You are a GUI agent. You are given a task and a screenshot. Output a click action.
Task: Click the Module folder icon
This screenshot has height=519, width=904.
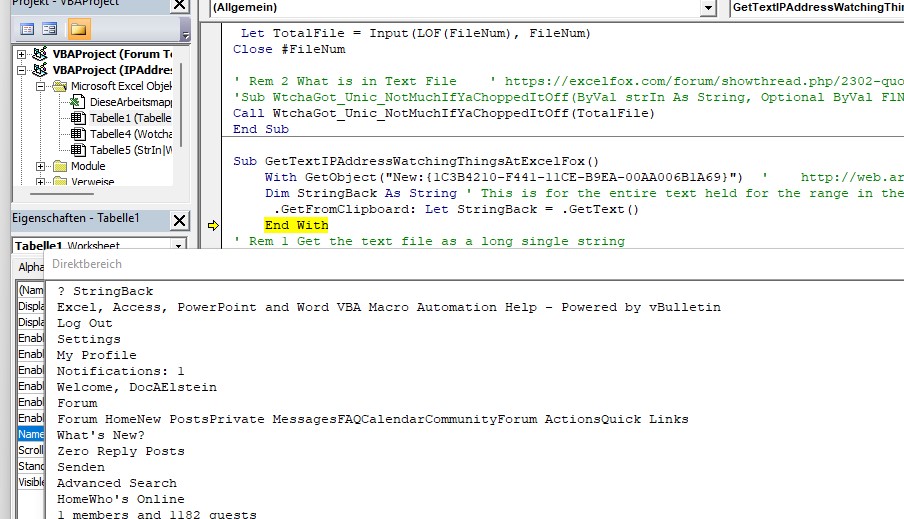[x=60, y=166]
